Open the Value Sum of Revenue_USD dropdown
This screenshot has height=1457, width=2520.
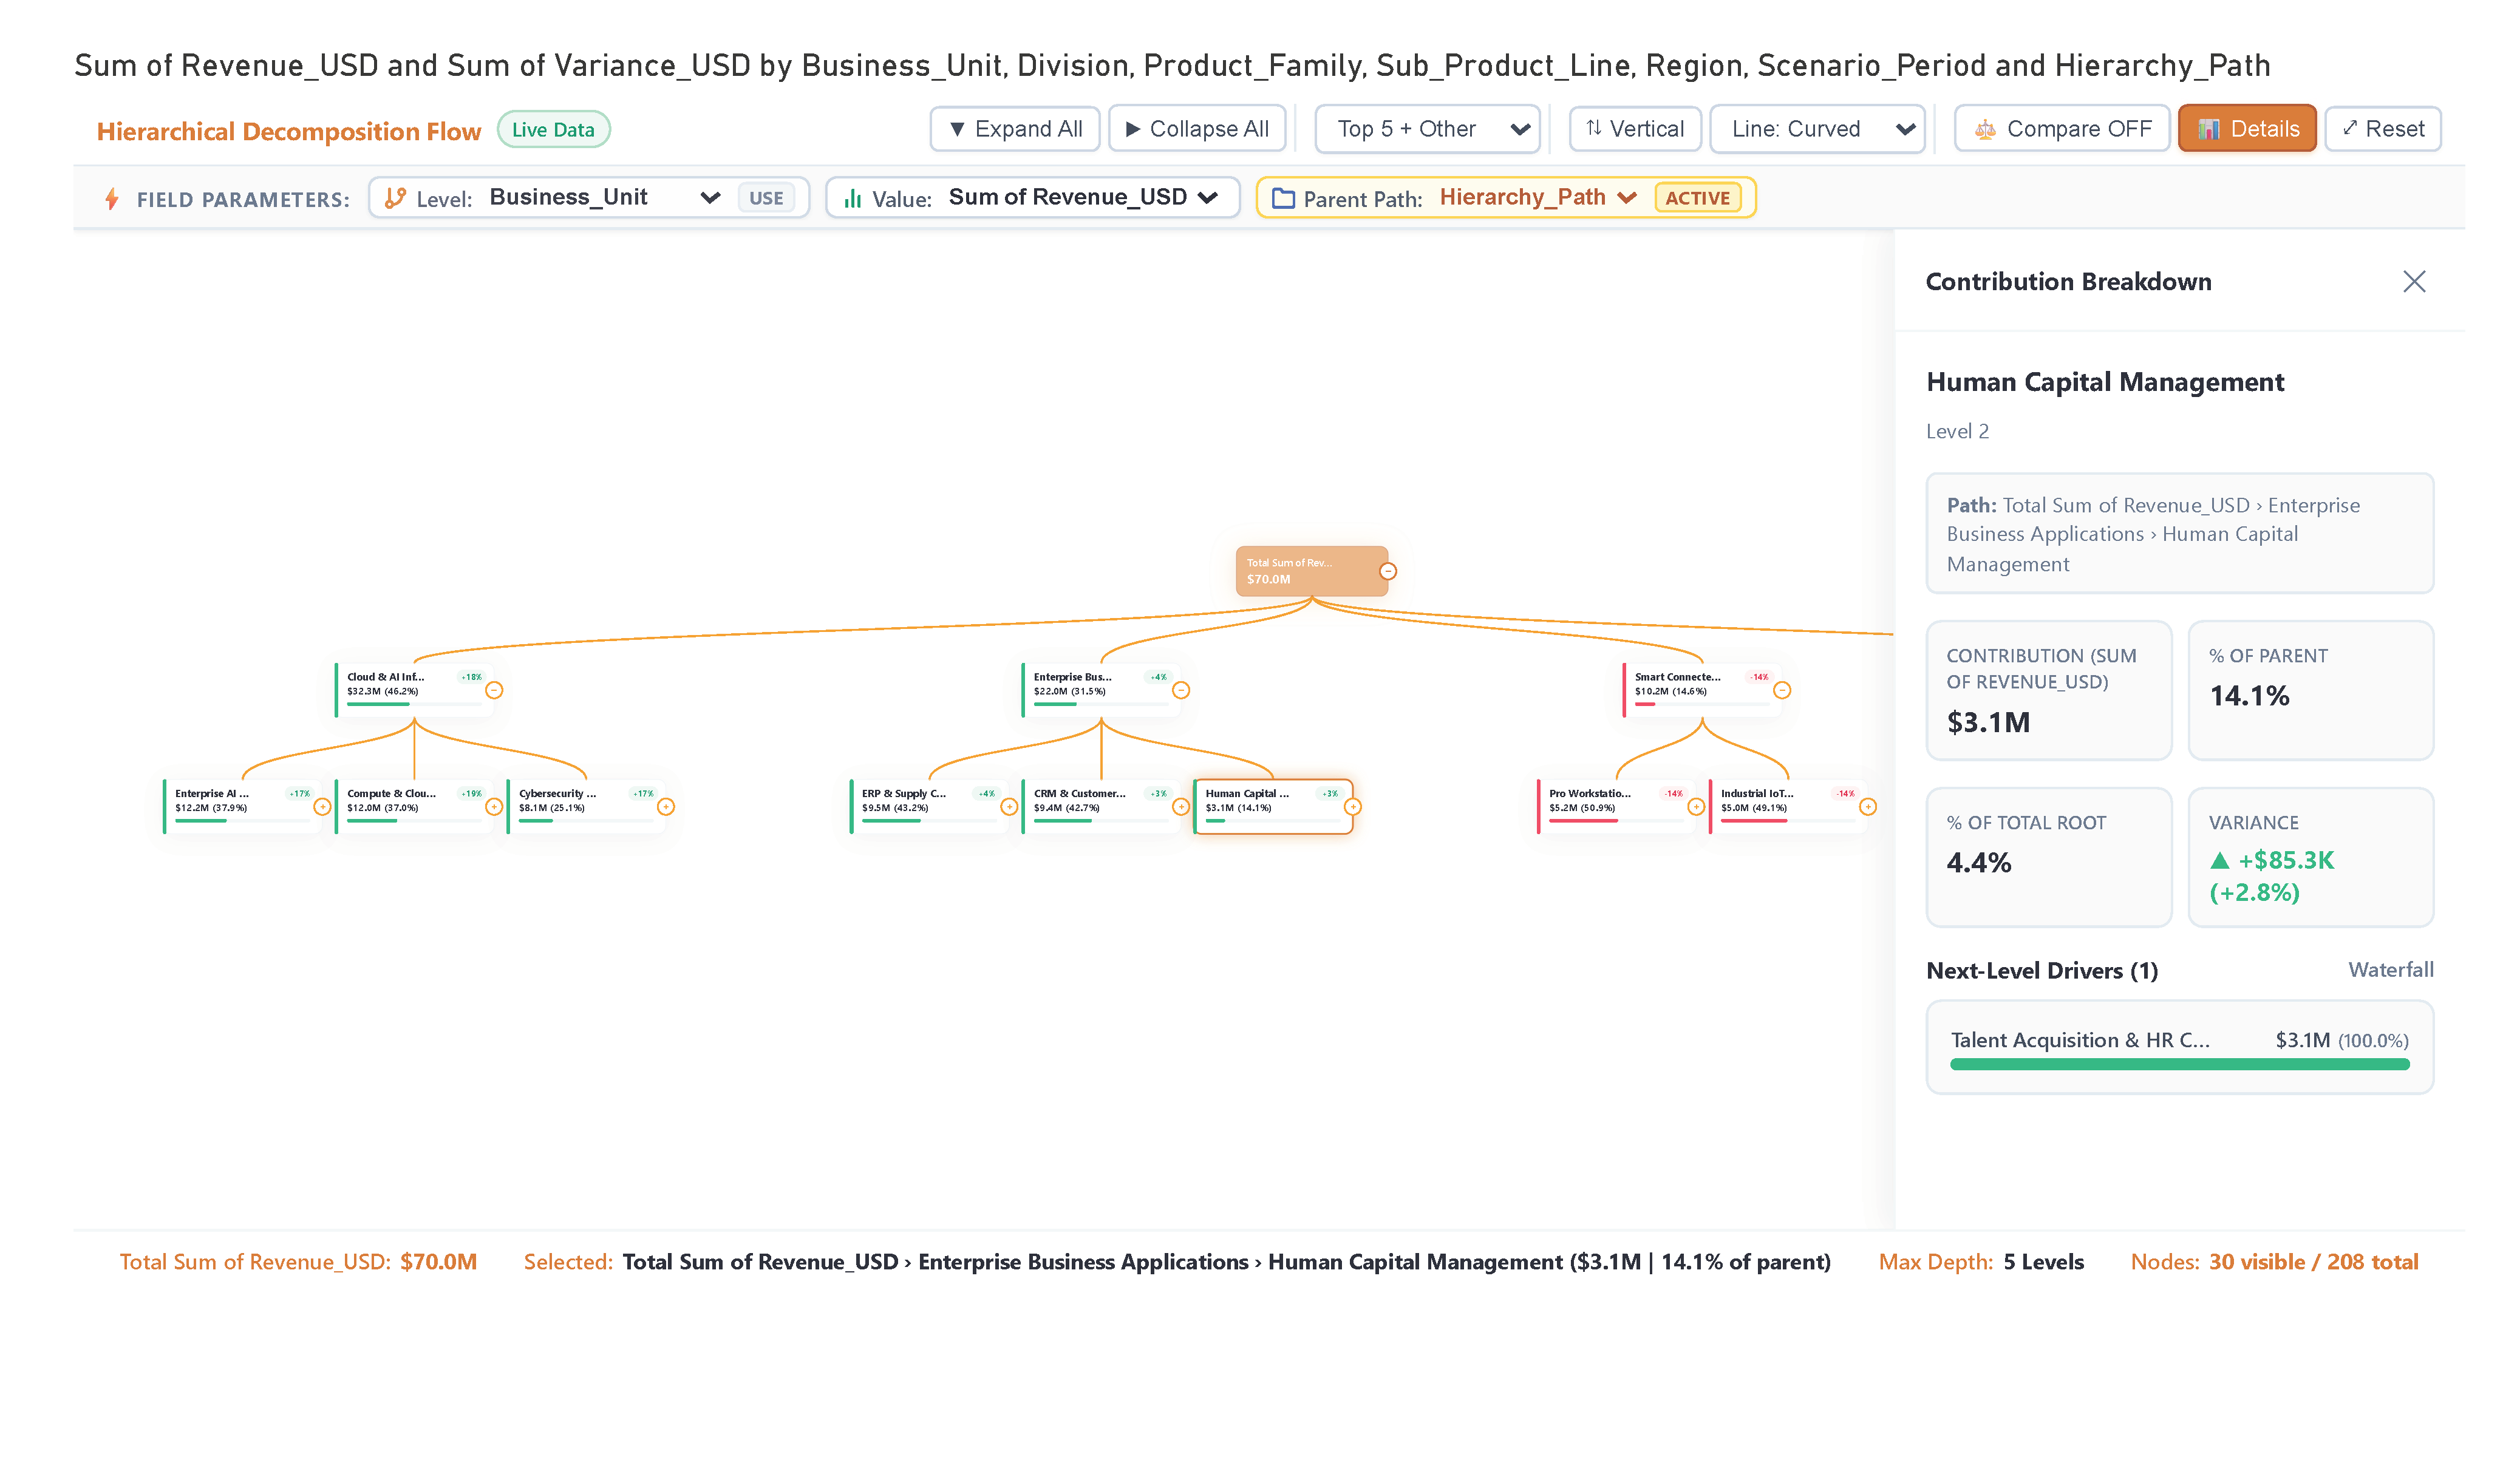[1083, 197]
